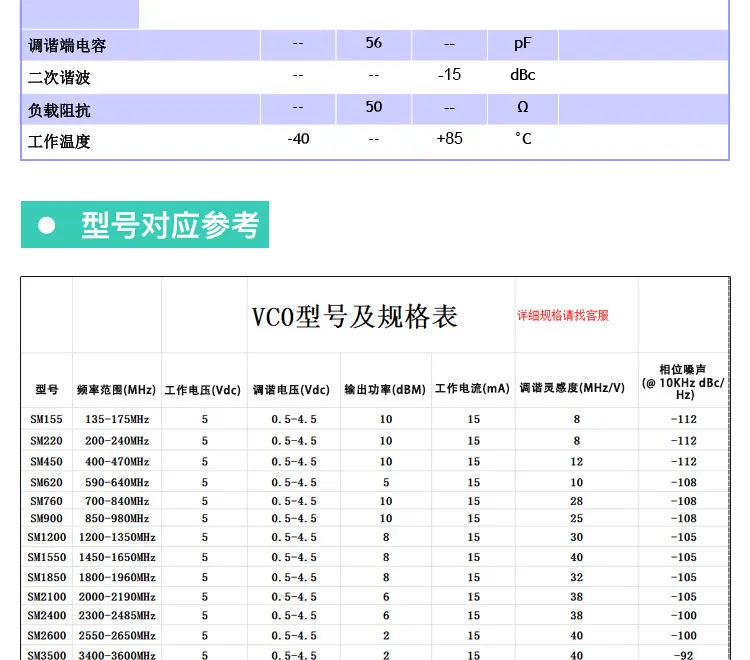Click the 1800-1960MHz frequency cell
The width and height of the screenshot is (750, 660).
[x=117, y=578]
